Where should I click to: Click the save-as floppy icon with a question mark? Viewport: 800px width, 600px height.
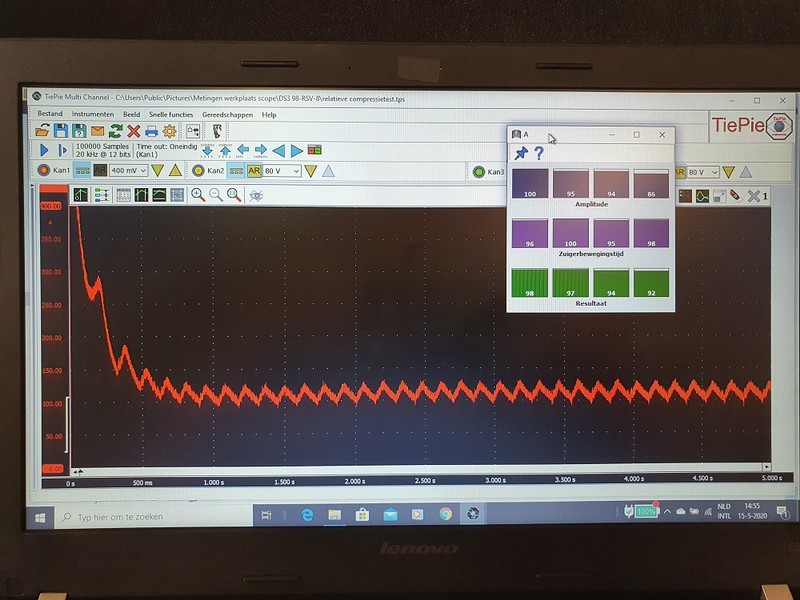click(x=79, y=131)
